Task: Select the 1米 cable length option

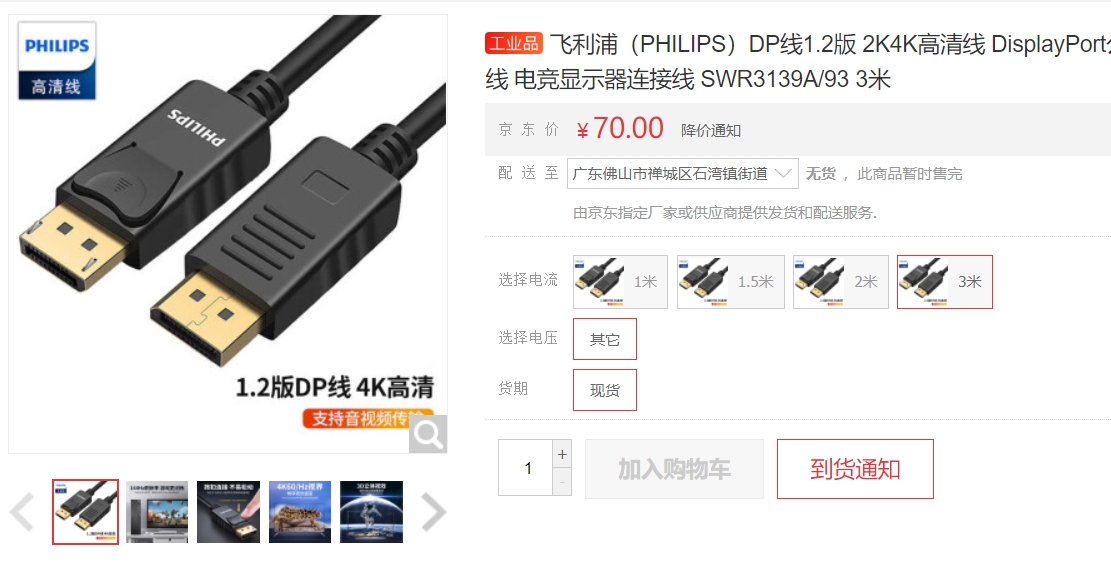Action: click(x=620, y=281)
